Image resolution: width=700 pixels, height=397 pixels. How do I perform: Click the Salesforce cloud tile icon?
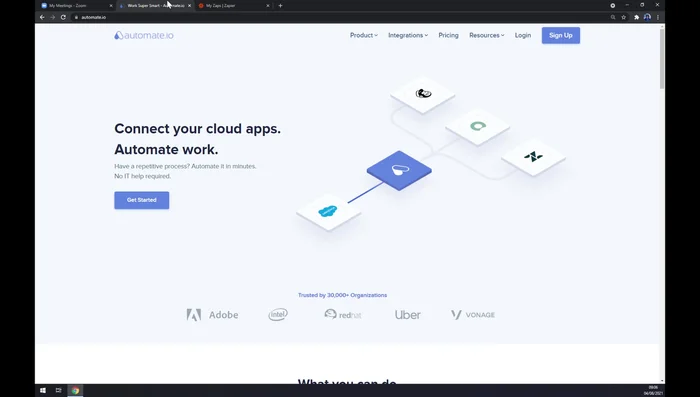[x=328, y=211]
